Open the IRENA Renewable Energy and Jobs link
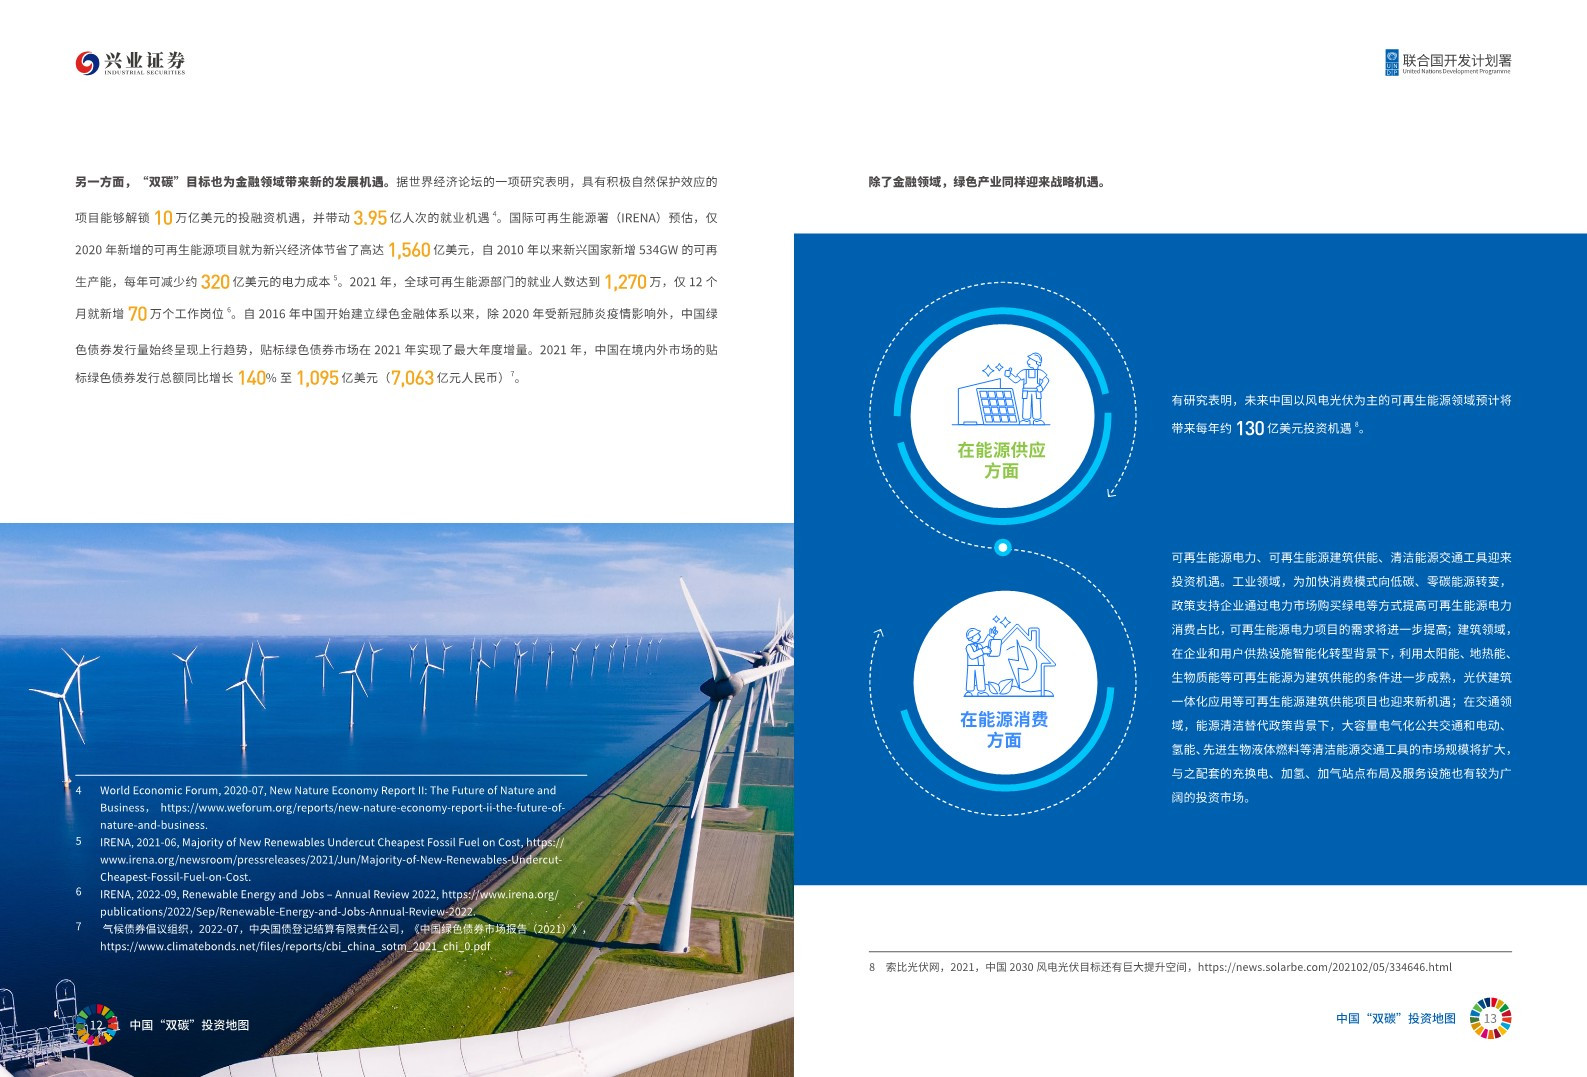Screen dimensions: 1587x1077 tap(330, 903)
